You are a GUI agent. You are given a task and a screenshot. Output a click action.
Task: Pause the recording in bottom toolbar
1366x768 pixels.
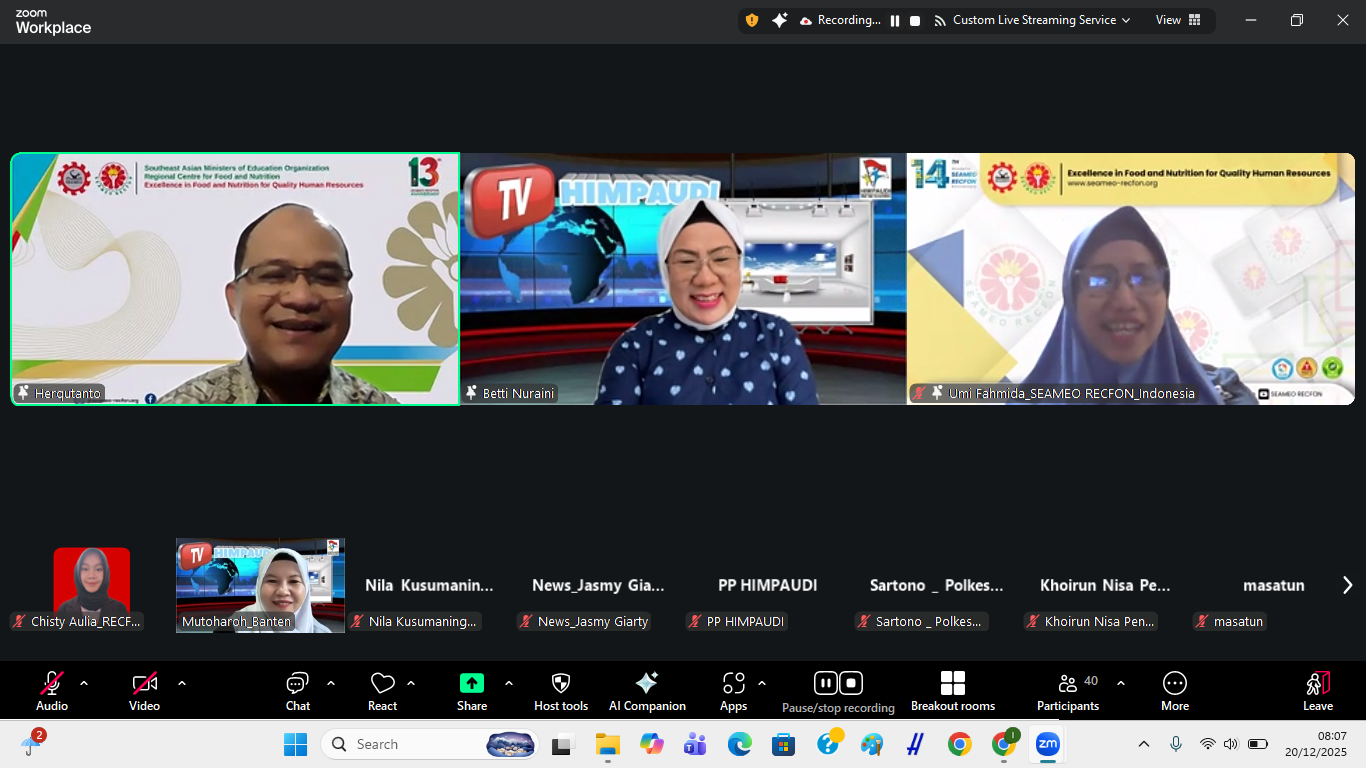coord(825,683)
